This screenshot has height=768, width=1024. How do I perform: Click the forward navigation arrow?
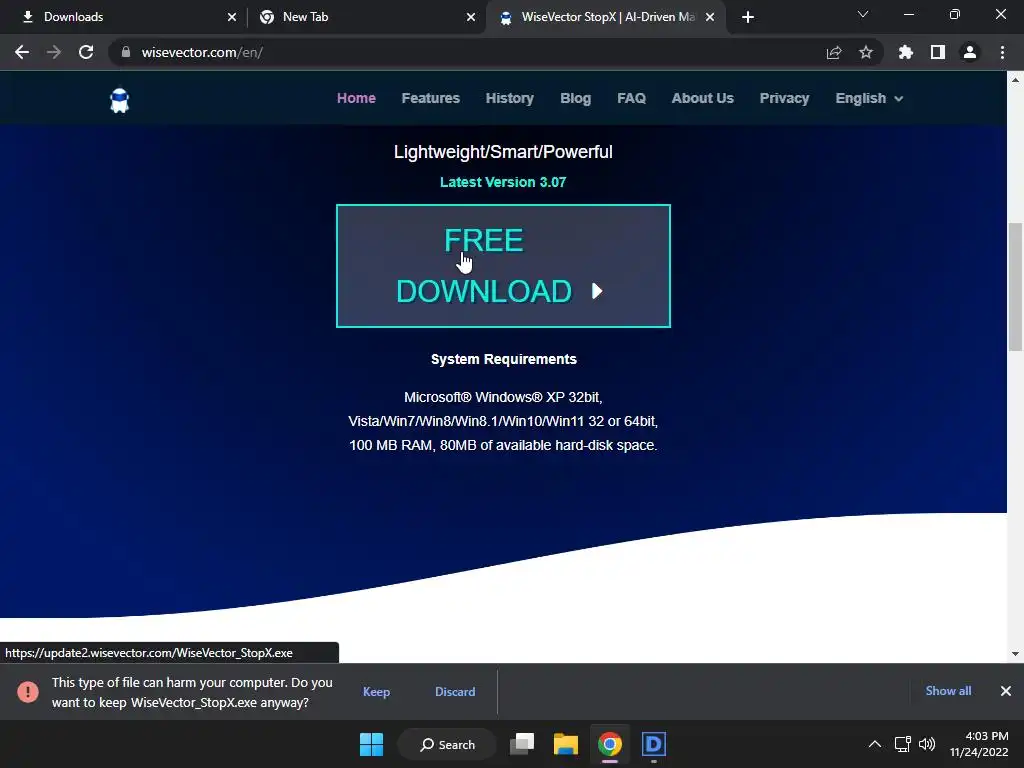(x=54, y=52)
